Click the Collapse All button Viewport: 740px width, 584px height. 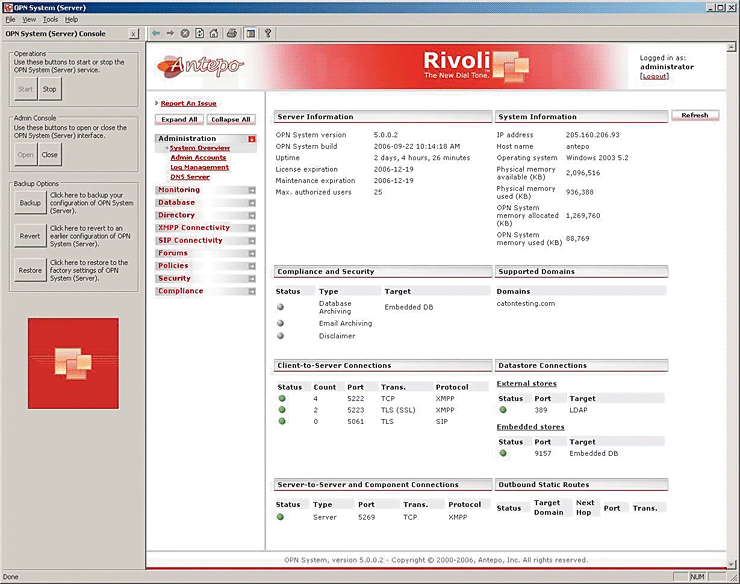coord(231,119)
